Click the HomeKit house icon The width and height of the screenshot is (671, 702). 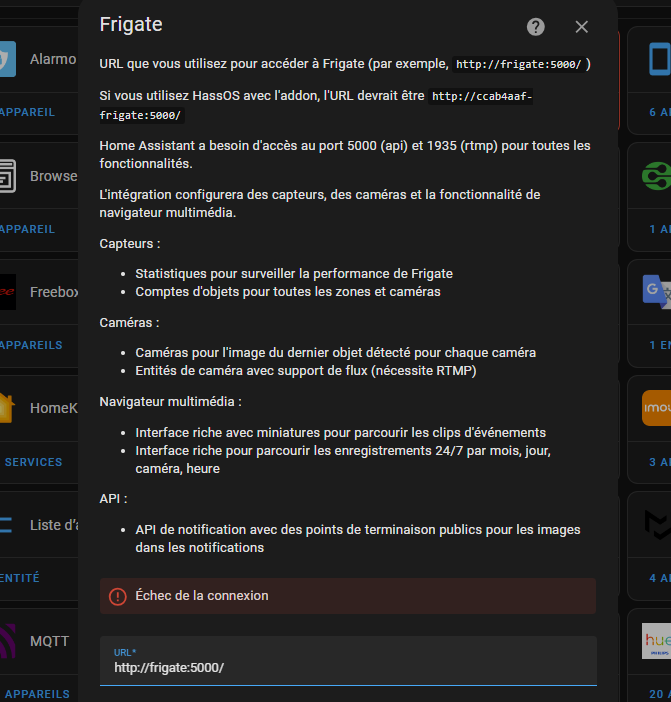click(x=7, y=408)
